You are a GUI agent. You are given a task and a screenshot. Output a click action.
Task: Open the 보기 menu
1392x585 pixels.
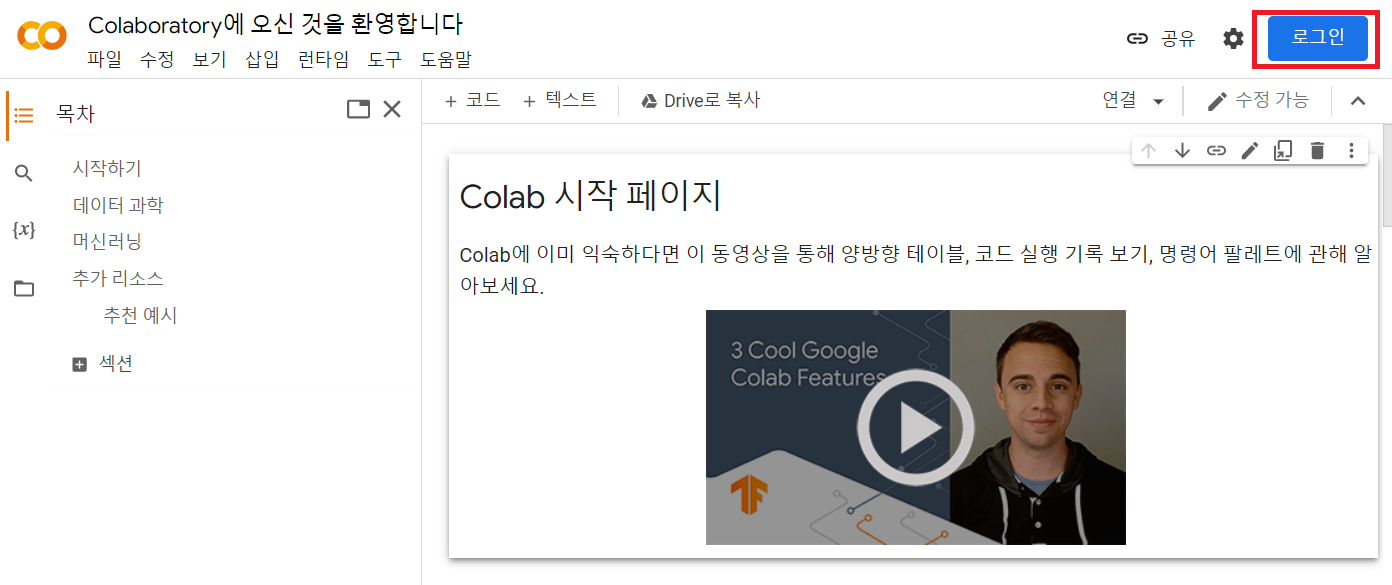(x=210, y=59)
